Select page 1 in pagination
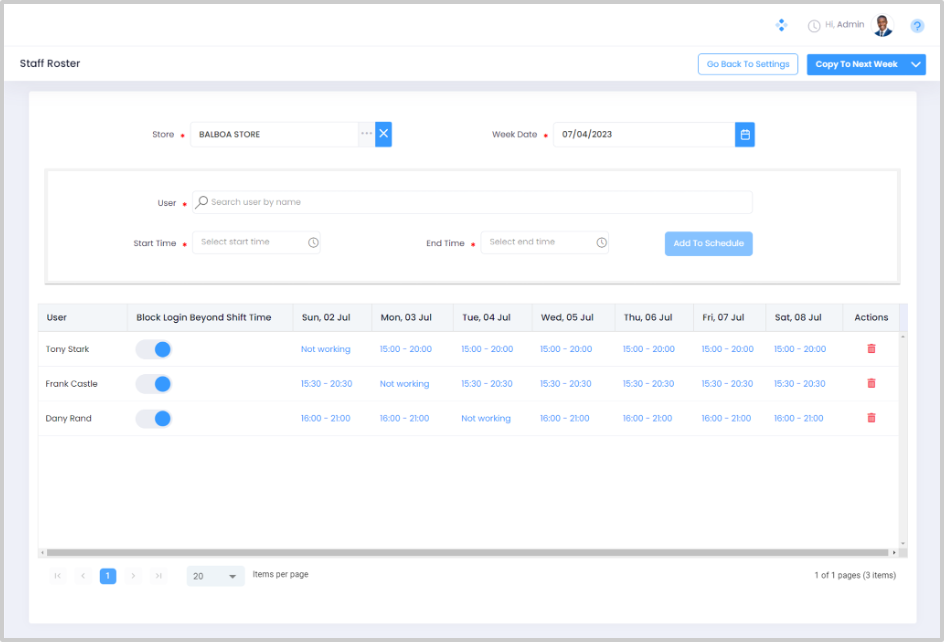Viewport: 944px width, 642px height. click(108, 576)
